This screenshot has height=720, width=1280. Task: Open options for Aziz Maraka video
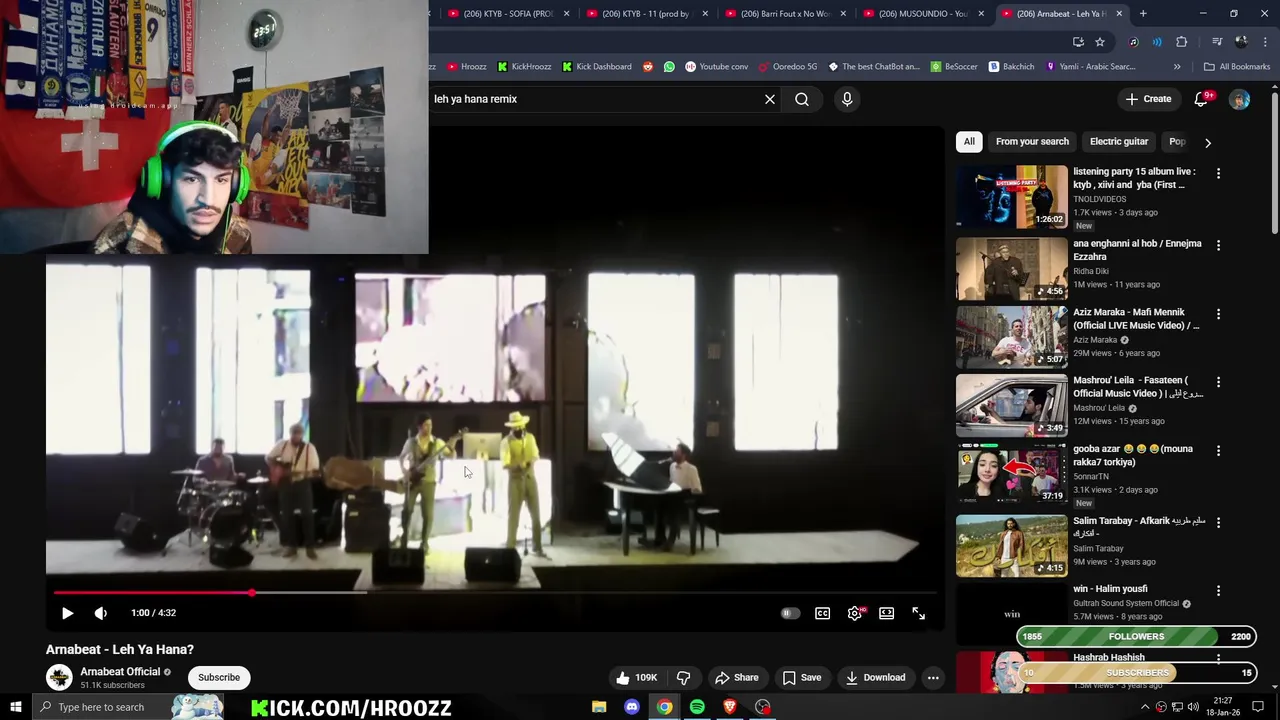(x=1218, y=314)
